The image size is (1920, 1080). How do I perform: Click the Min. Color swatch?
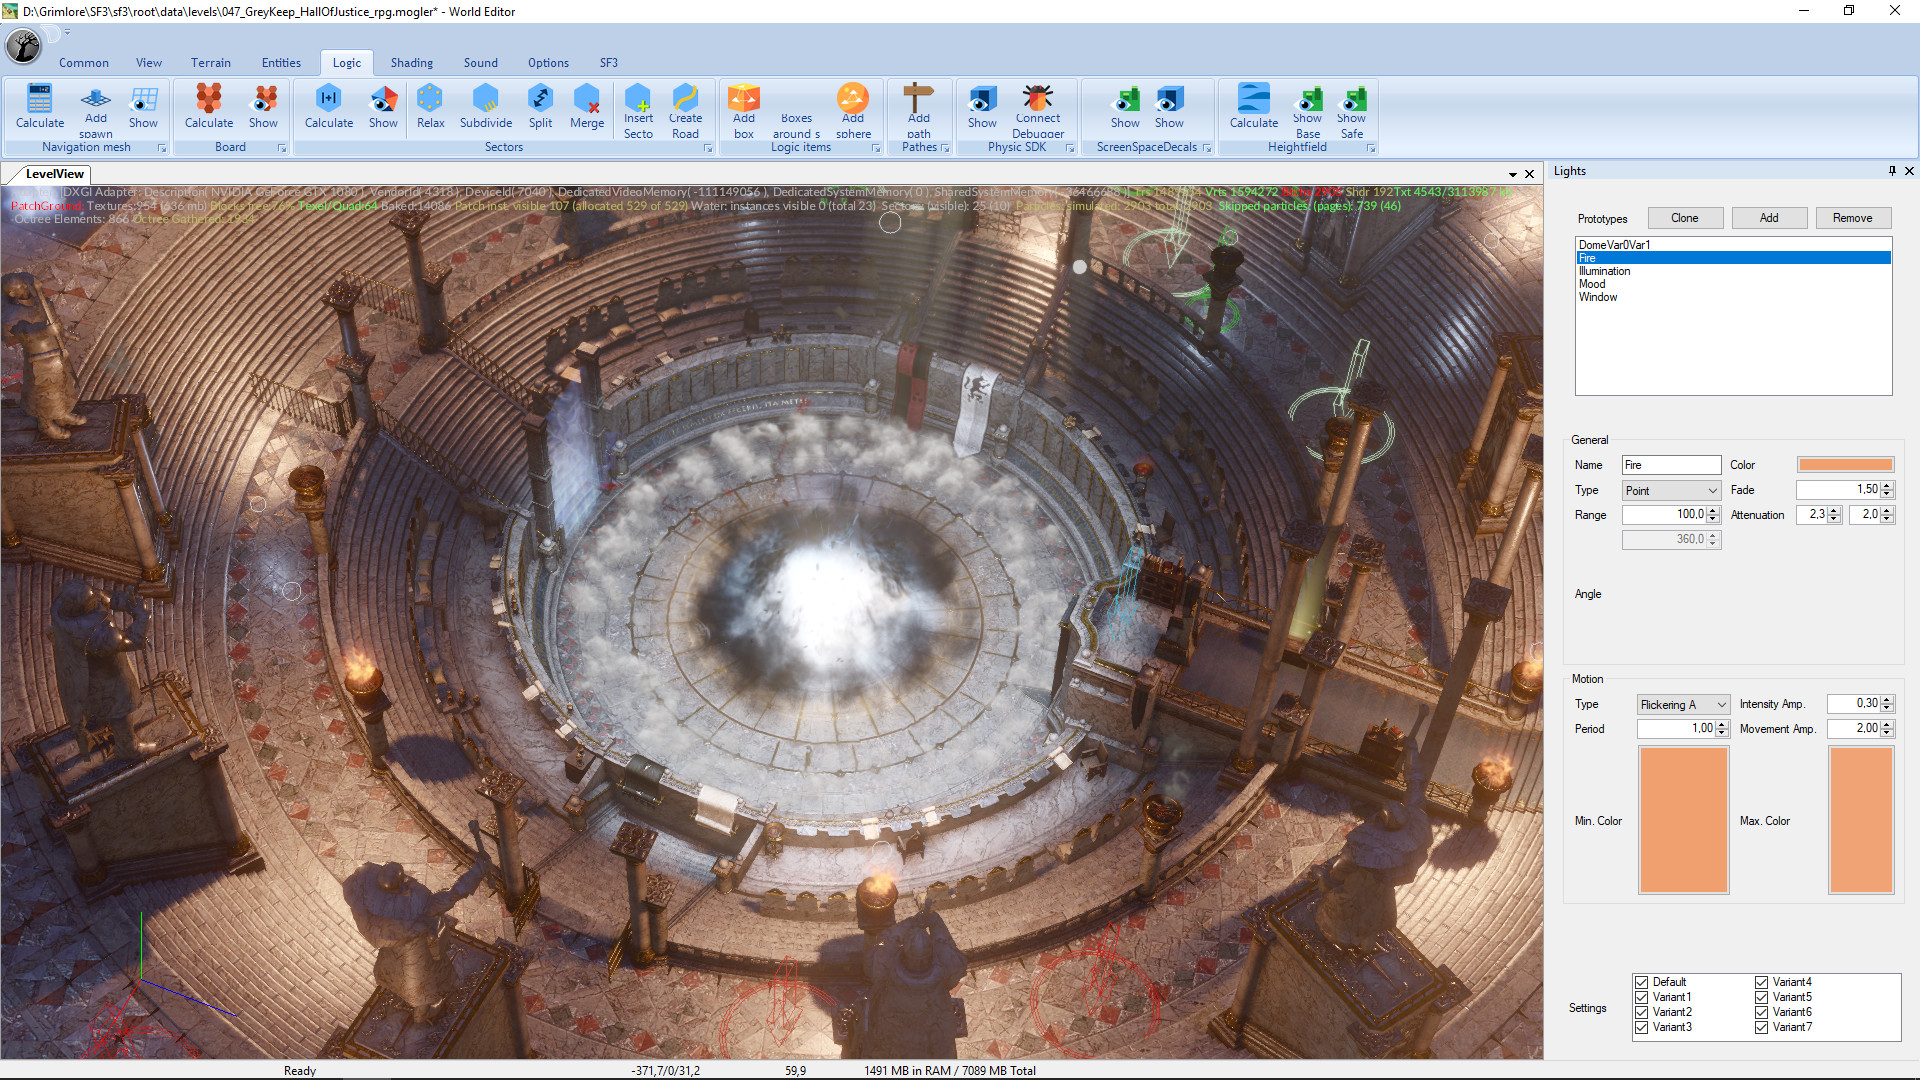(1682, 820)
